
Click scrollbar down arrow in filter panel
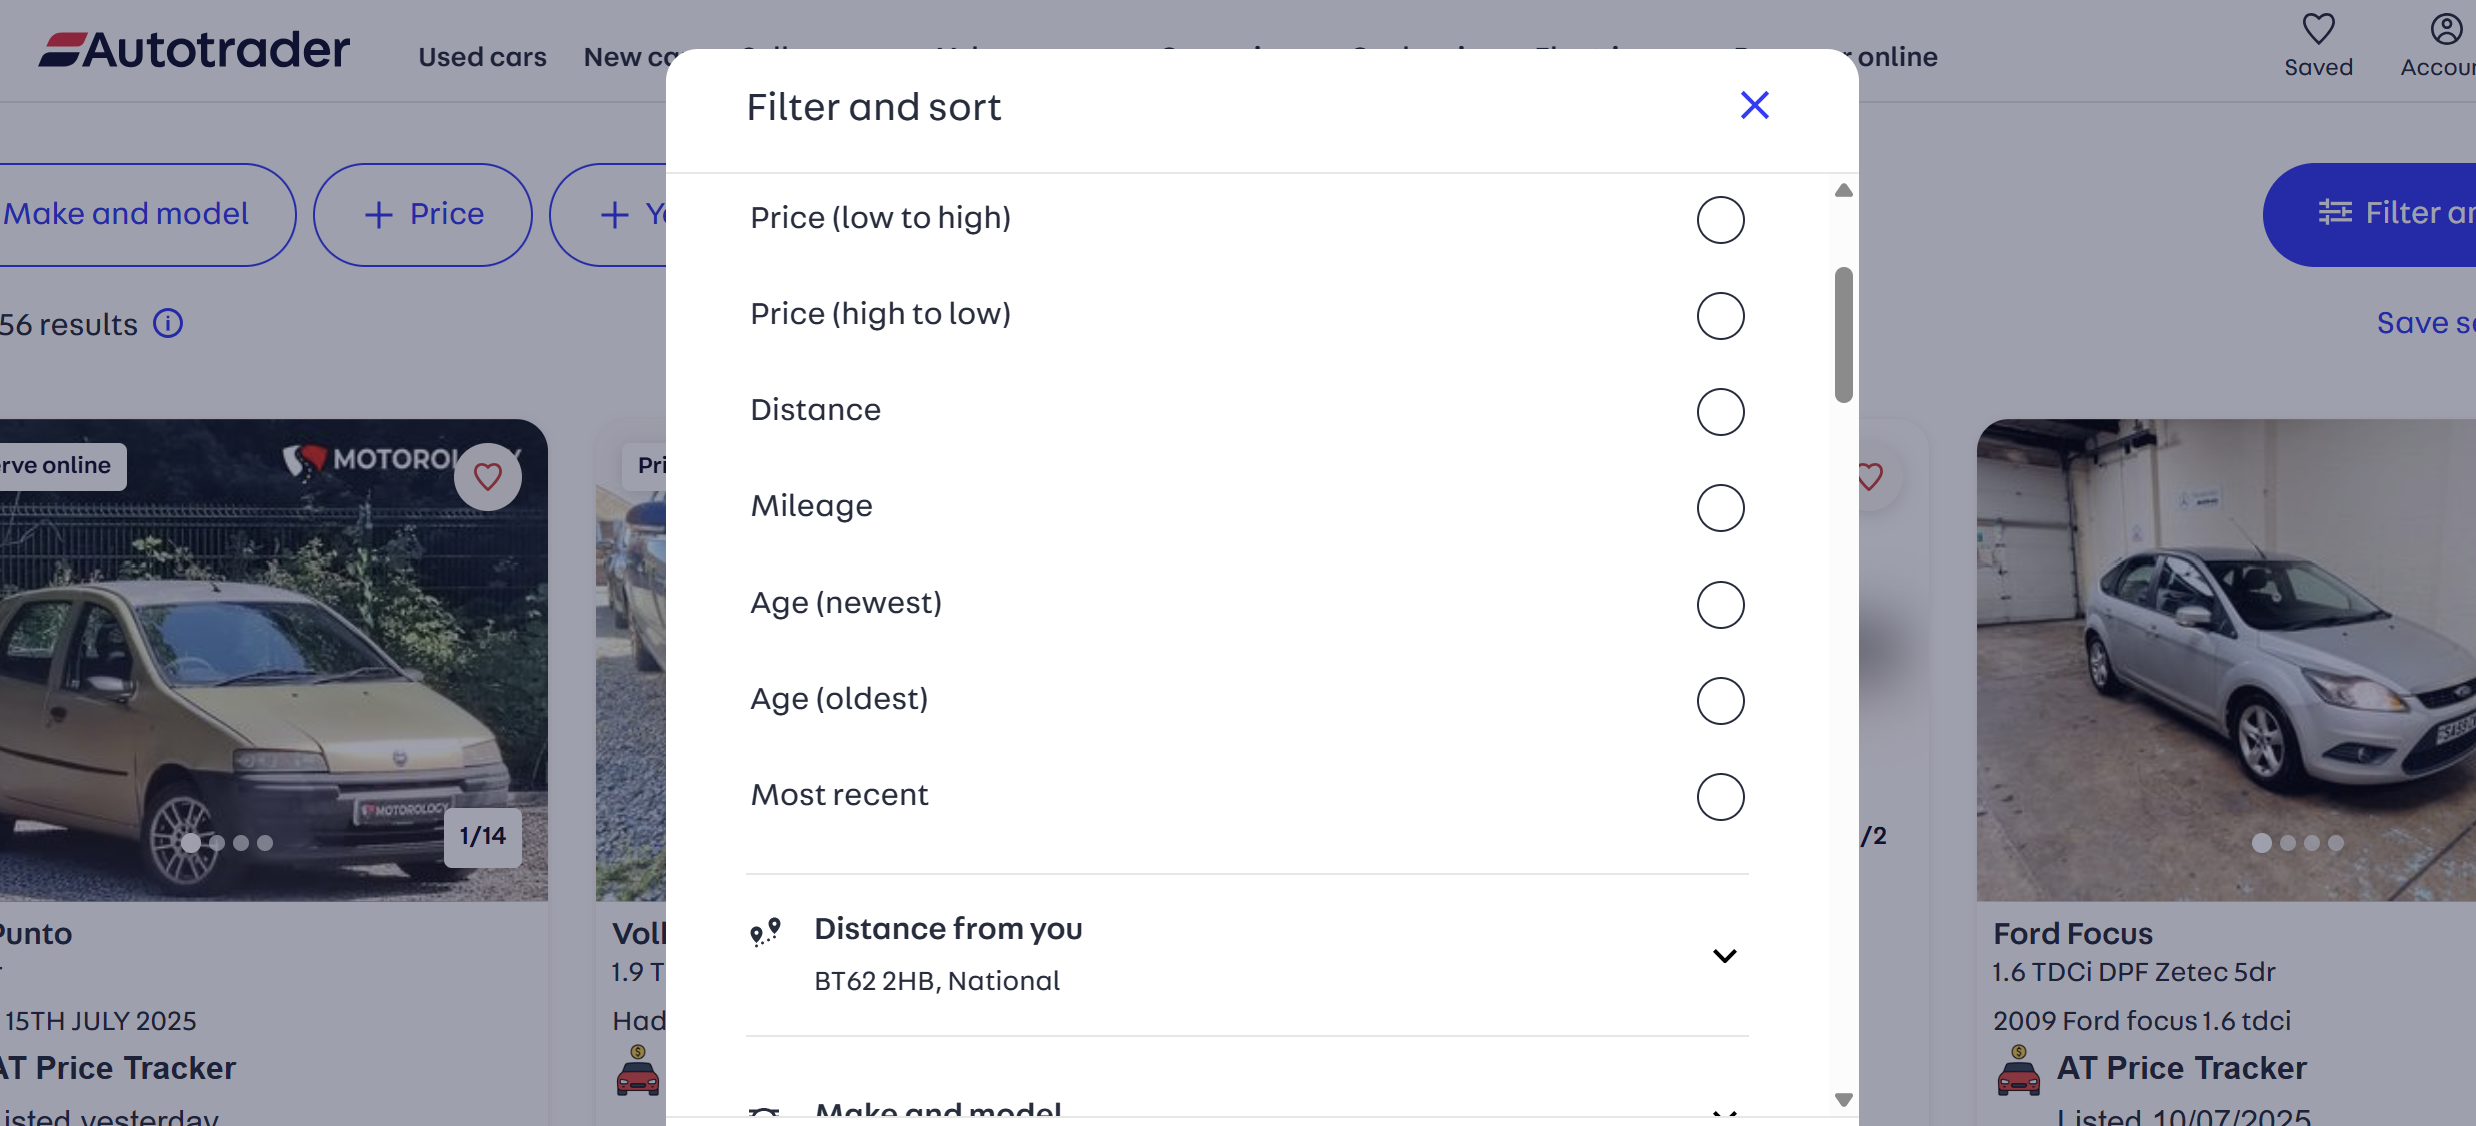pos(1844,1099)
